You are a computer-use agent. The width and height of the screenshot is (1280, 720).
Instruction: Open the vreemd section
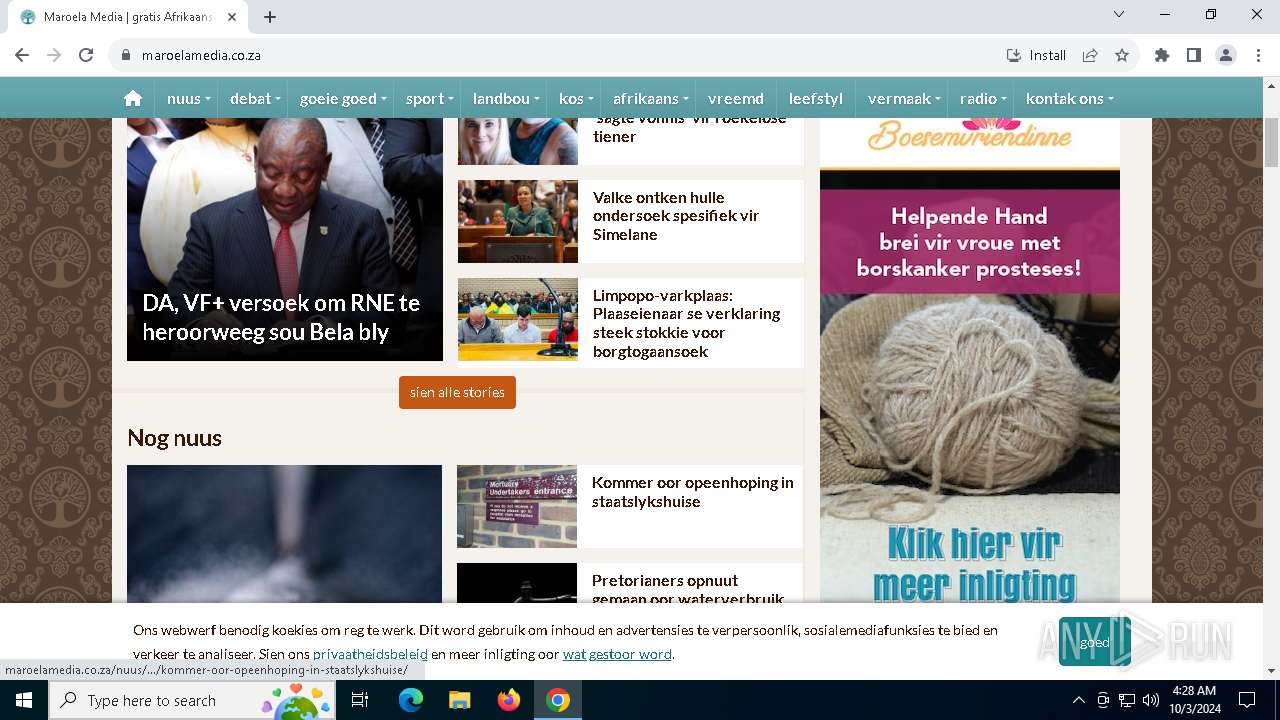[736, 98]
